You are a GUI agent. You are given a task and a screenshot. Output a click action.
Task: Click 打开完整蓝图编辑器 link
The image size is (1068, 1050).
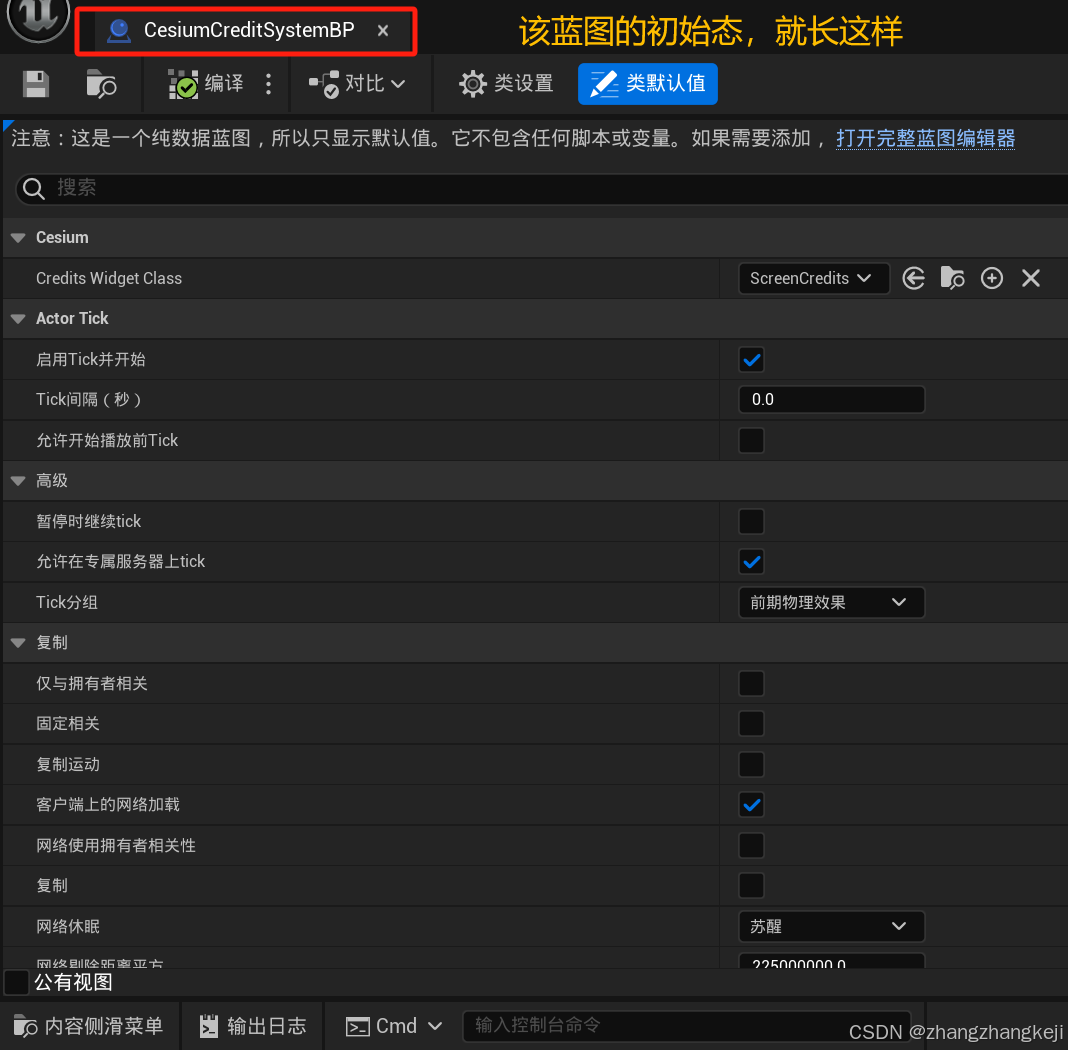926,138
